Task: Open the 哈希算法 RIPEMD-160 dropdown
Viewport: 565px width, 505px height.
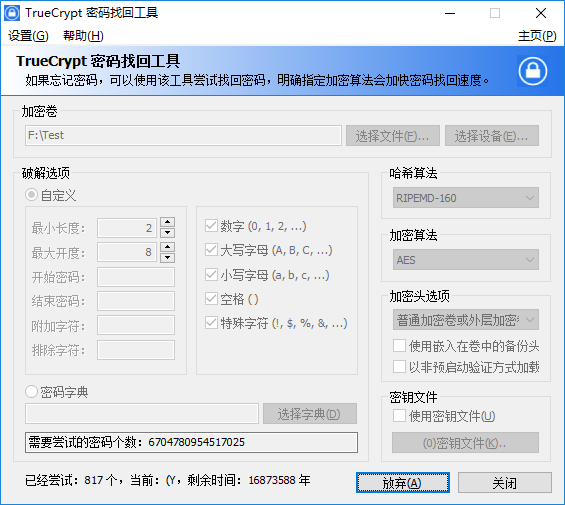Action: 466,198
